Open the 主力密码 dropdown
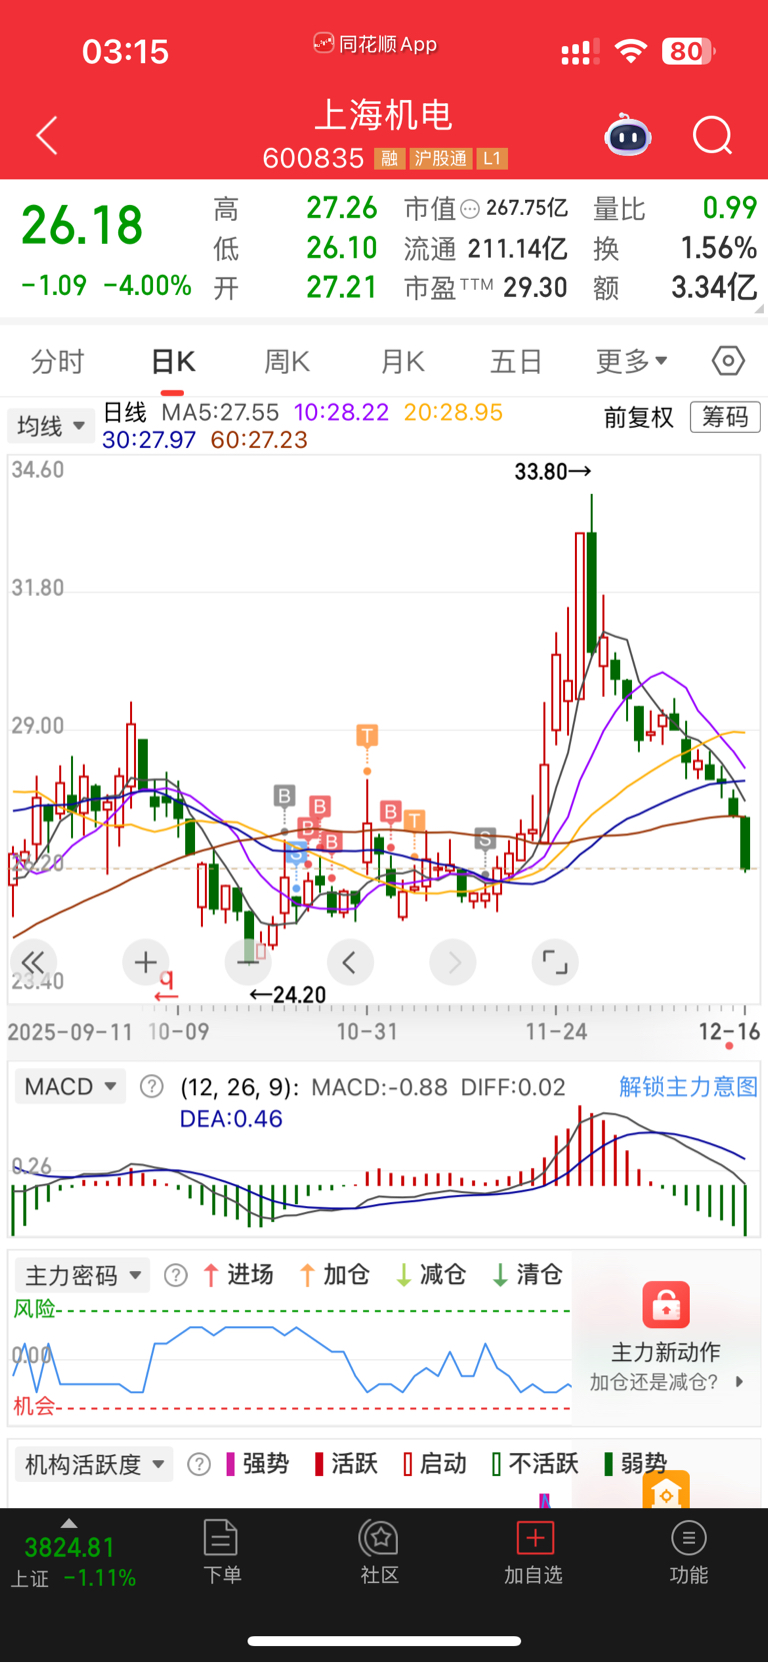Image resolution: width=768 pixels, height=1663 pixels. coord(82,1275)
